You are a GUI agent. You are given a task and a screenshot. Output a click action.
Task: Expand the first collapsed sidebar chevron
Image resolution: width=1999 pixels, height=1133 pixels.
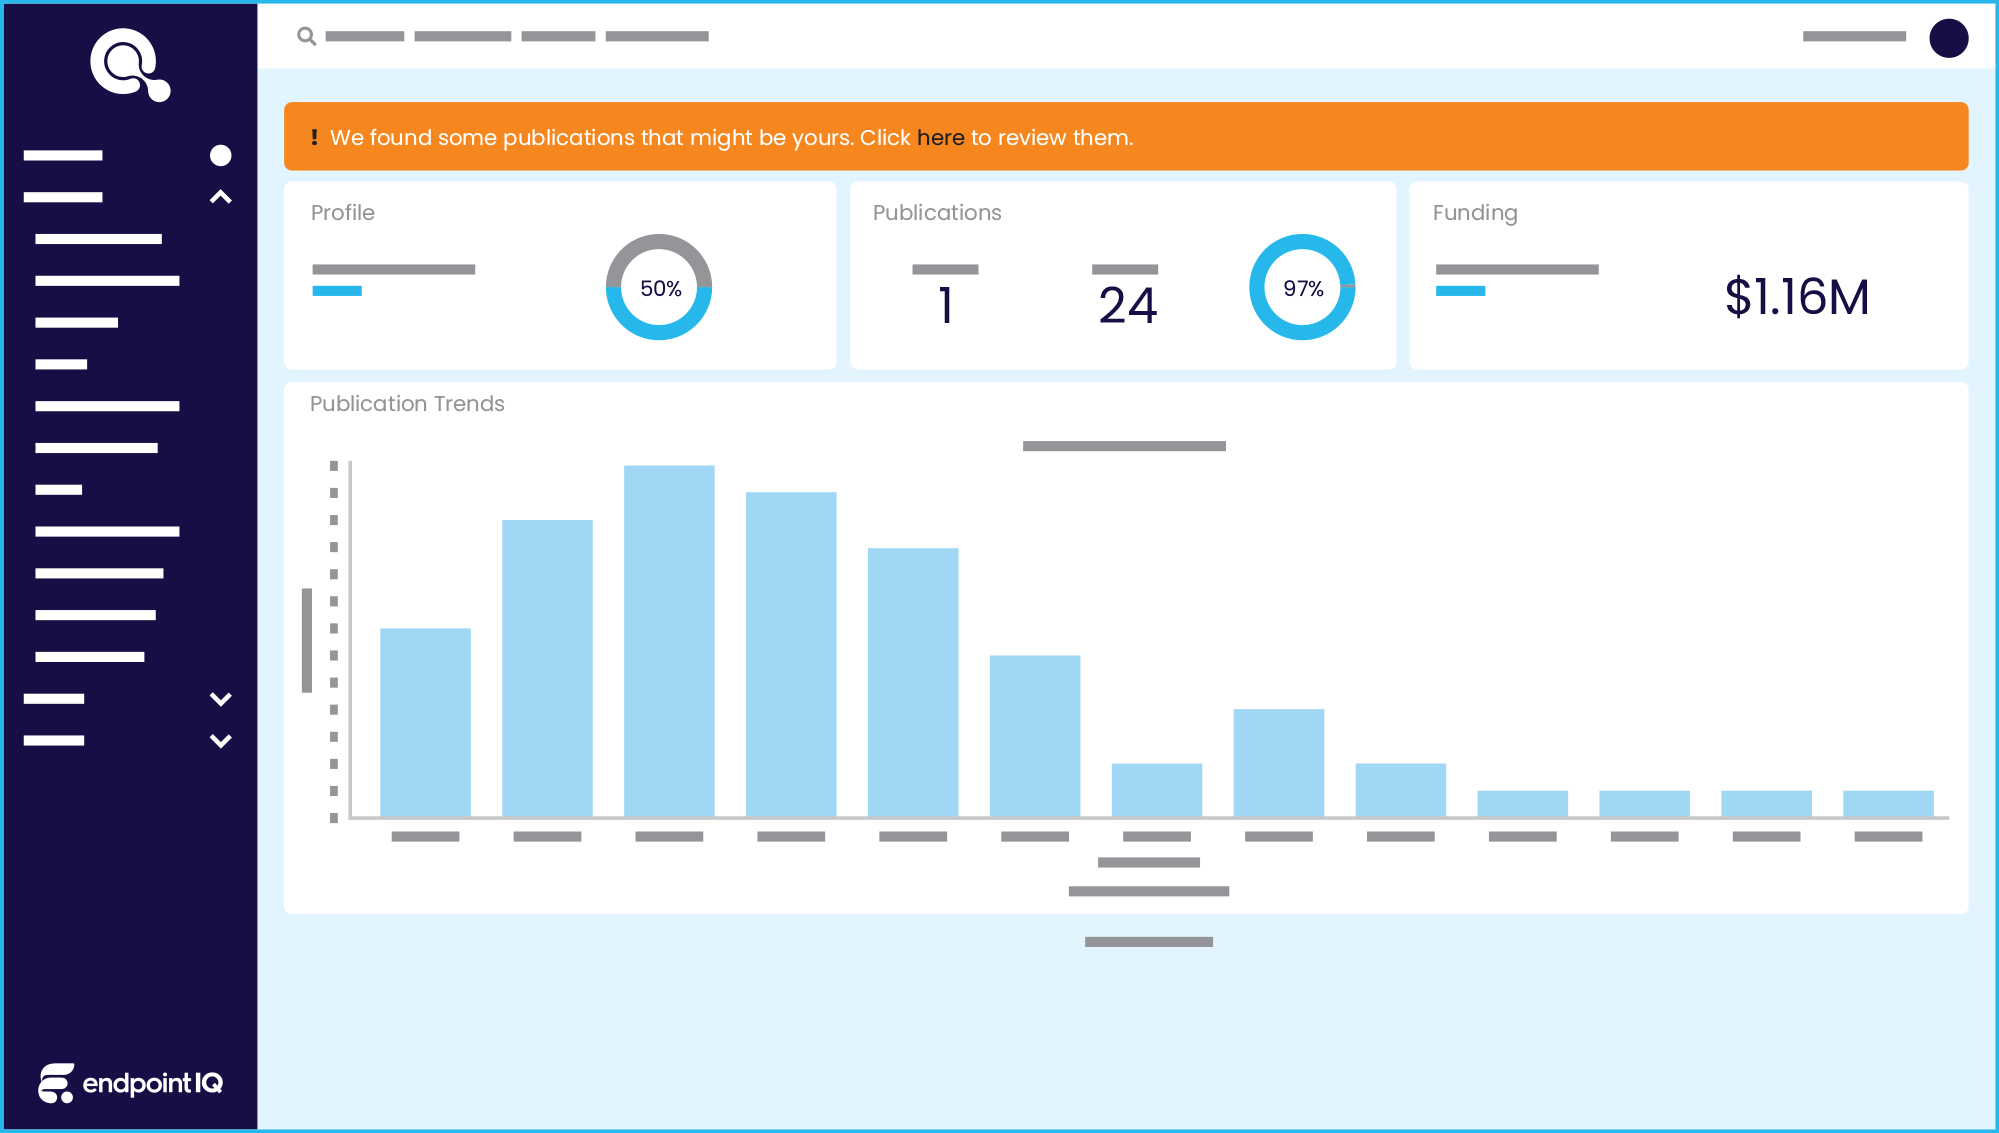(x=221, y=699)
